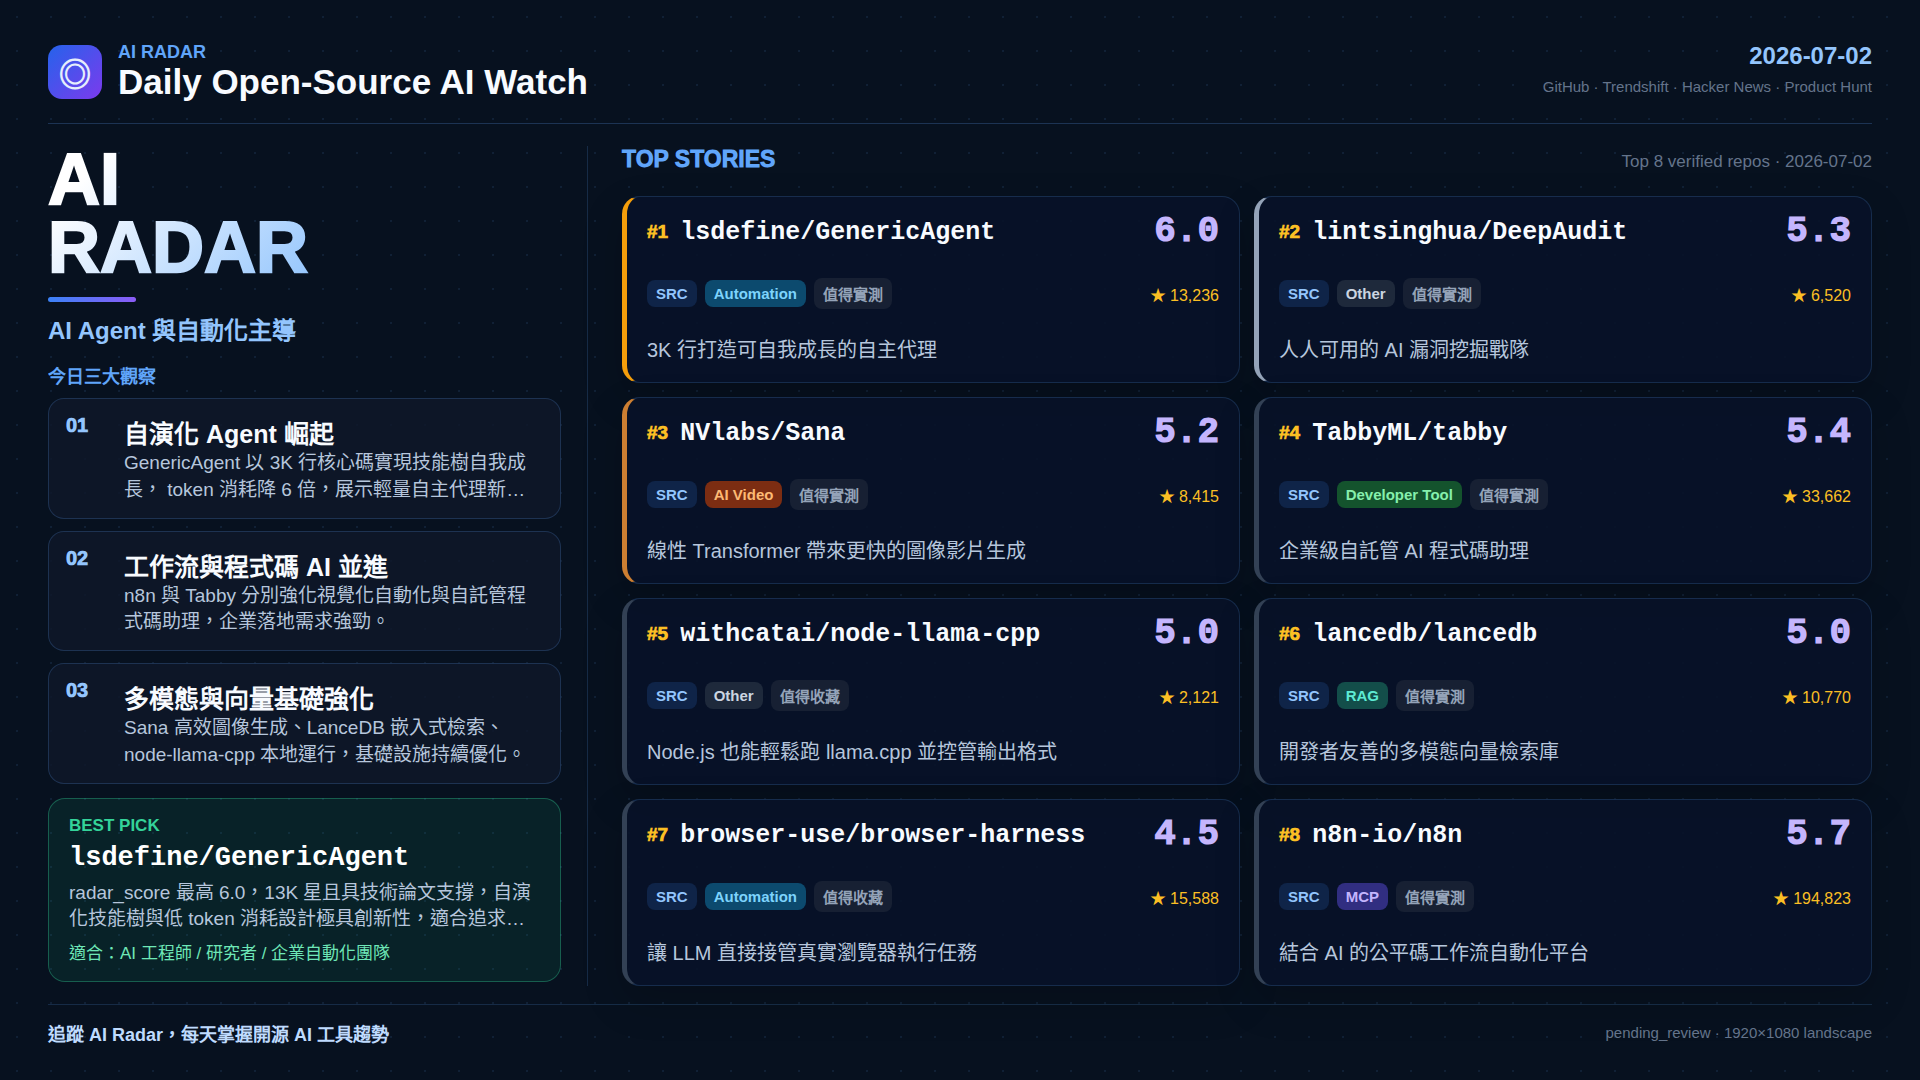Click the SRC badge on withcatai/node-llama-cpp card
Viewport: 1920px width, 1080px height.
[671, 696]
